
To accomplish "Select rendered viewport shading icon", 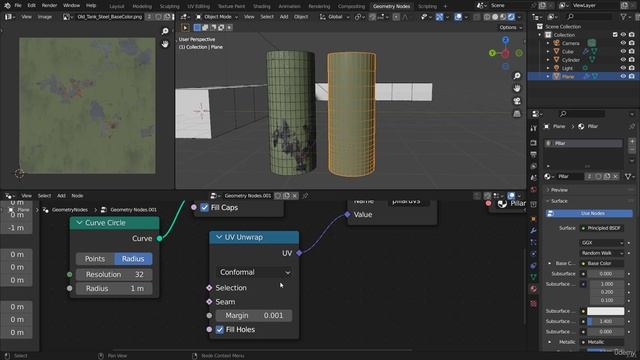I will click(x=511, y=17).
